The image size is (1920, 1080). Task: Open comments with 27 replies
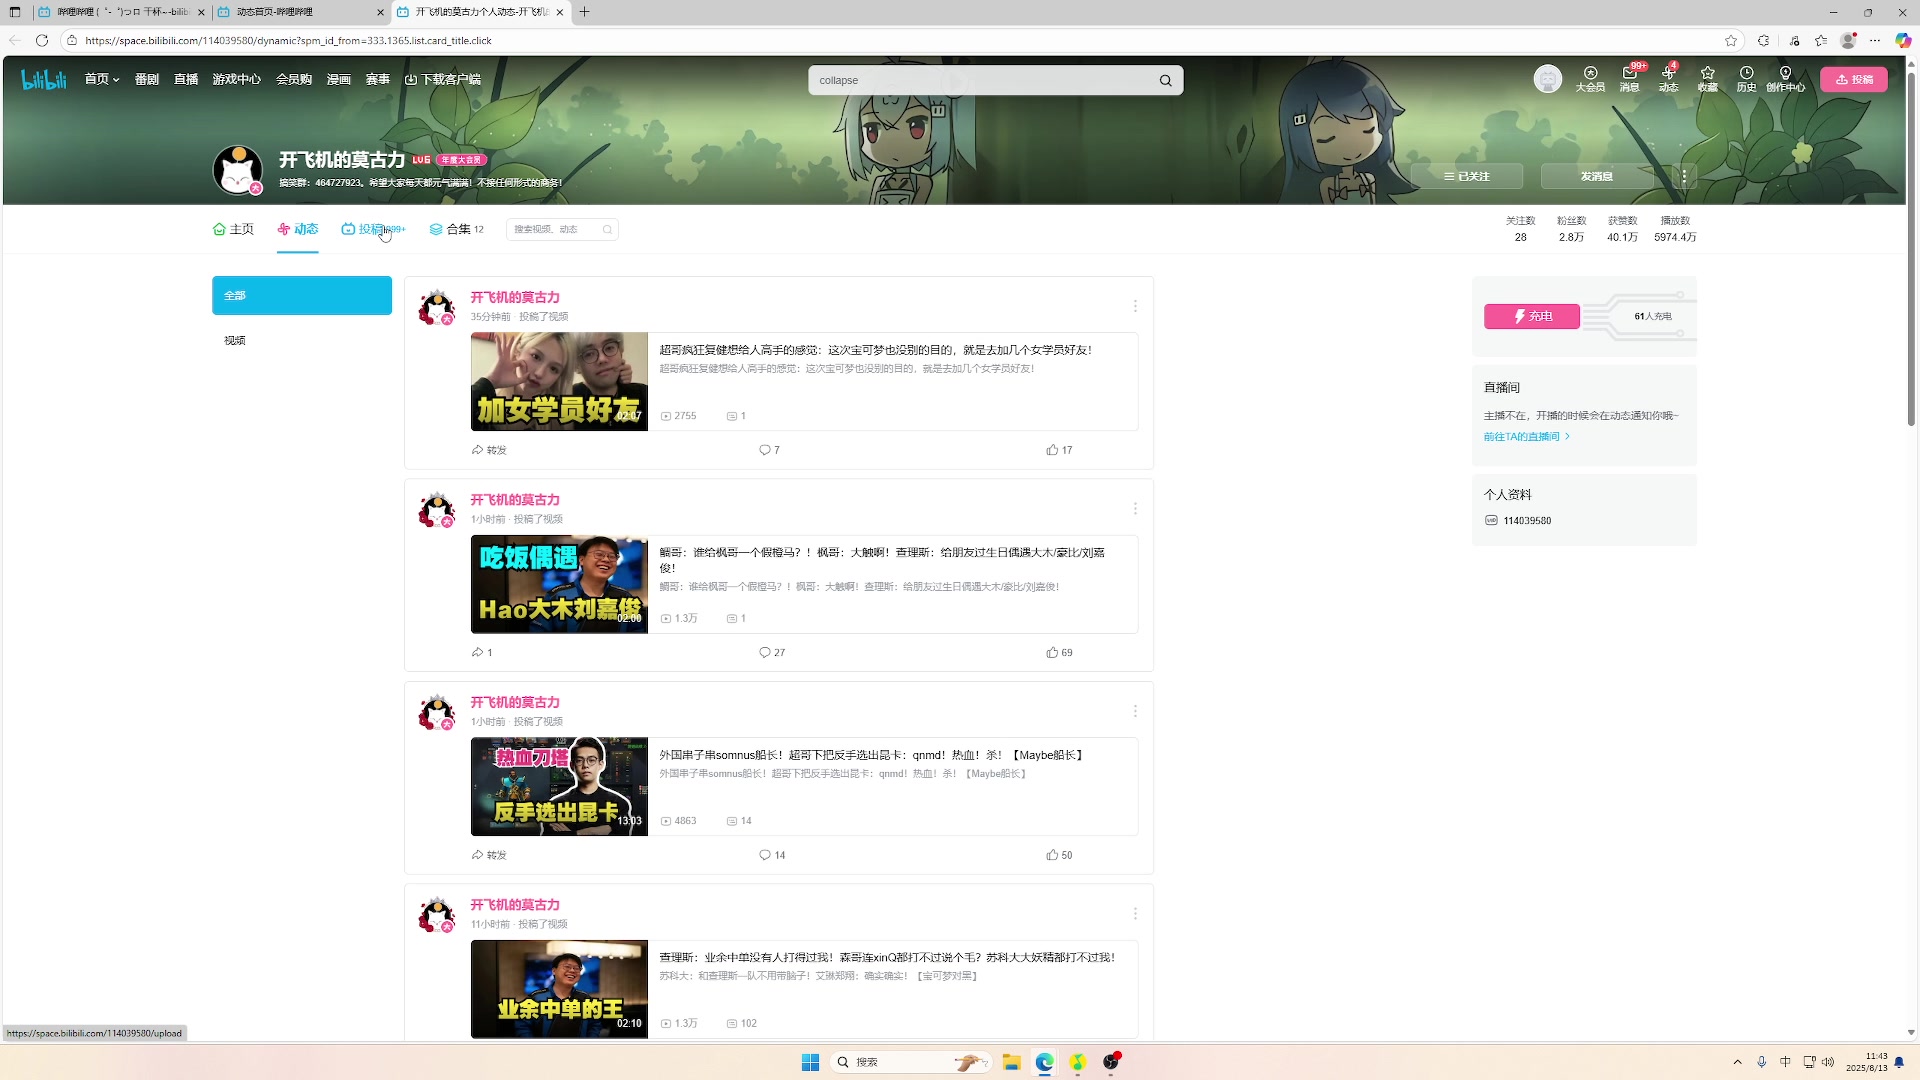point(765,652)
